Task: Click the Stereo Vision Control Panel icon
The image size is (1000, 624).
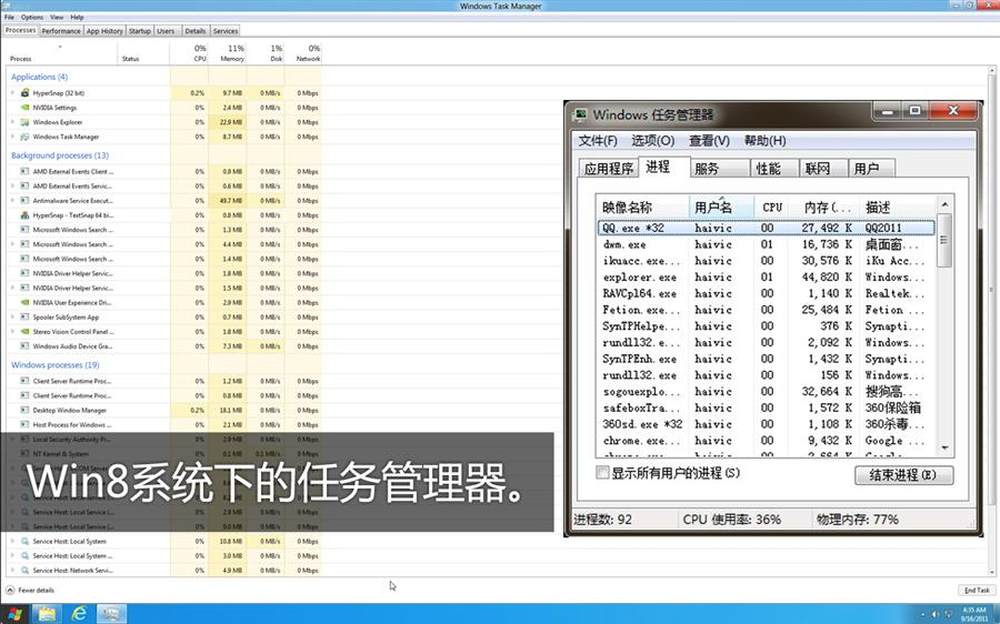Action: click(x=25, y=332)
